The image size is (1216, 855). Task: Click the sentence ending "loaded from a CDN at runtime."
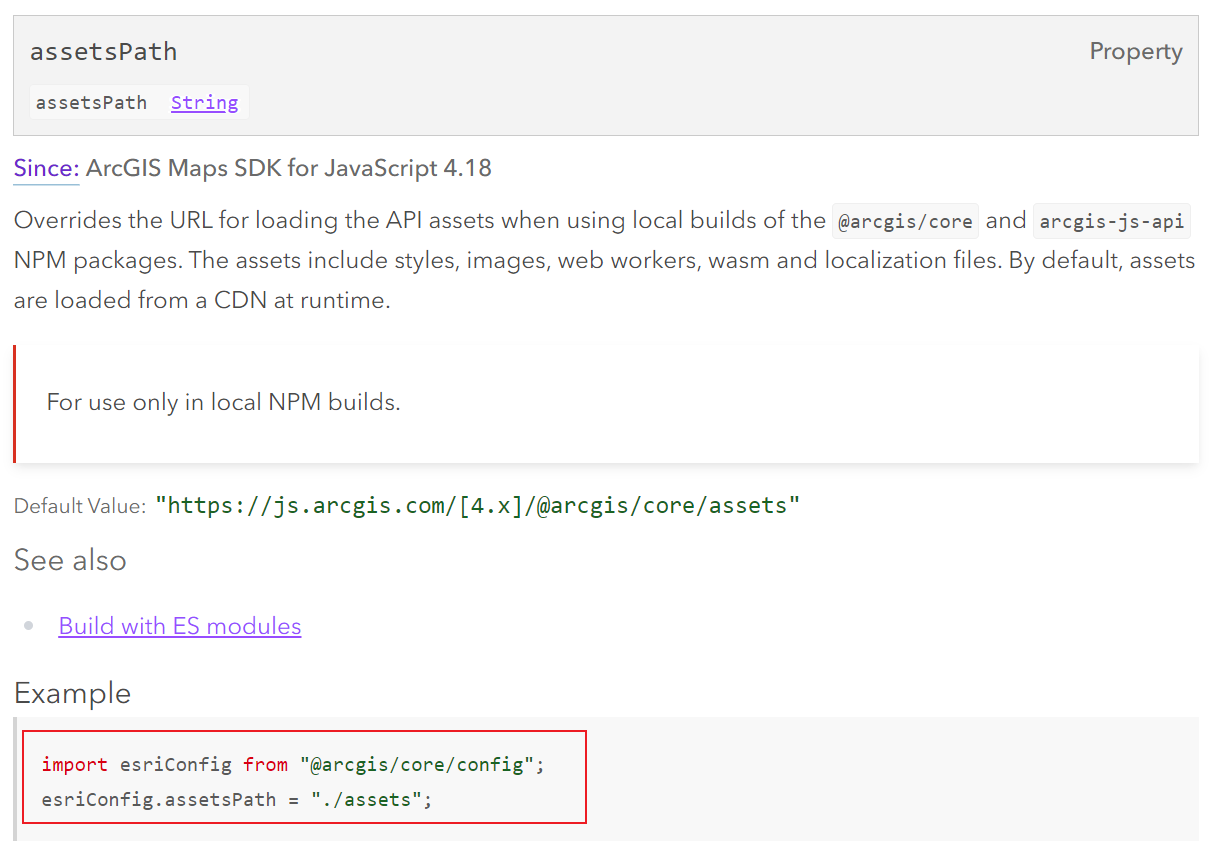(604, 280)
